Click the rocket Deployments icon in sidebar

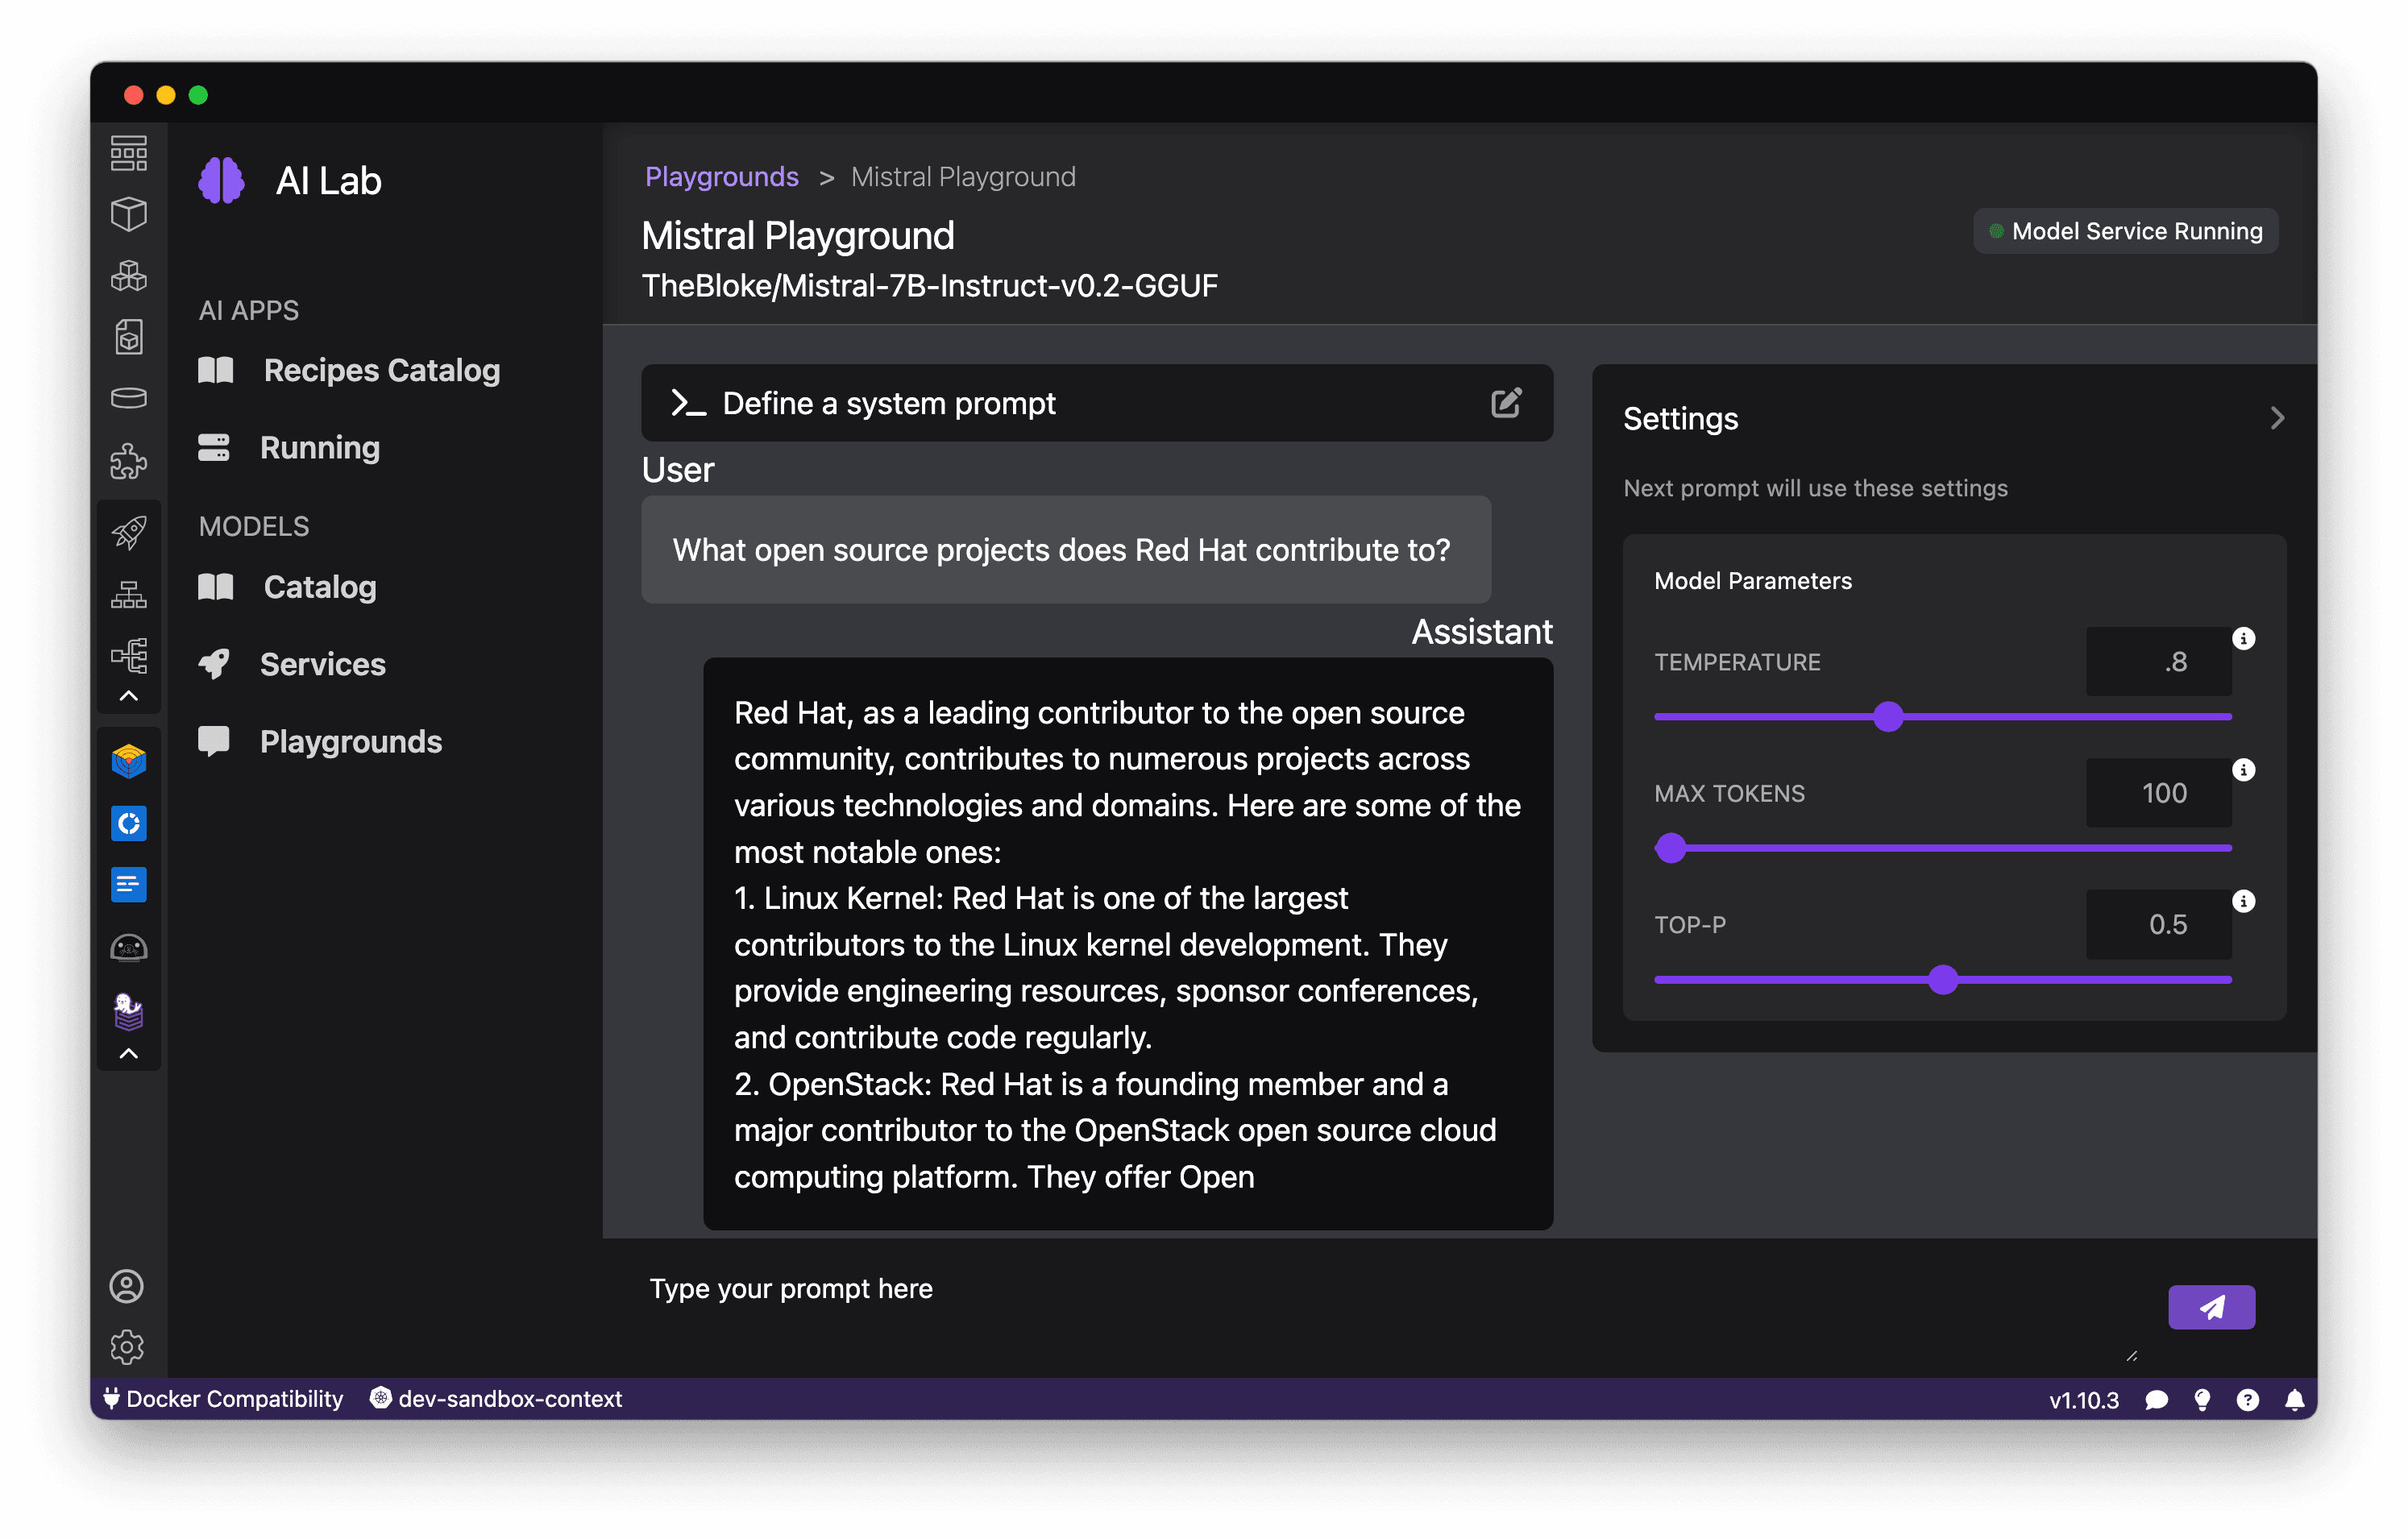128,532
